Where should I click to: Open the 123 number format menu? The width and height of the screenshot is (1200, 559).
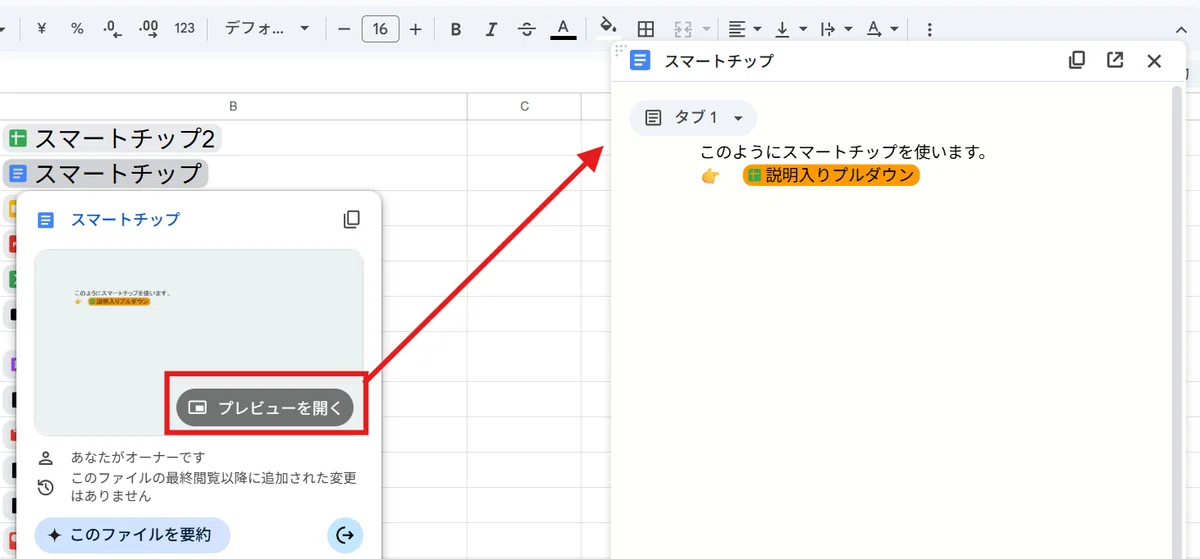(x=184, y=29)
